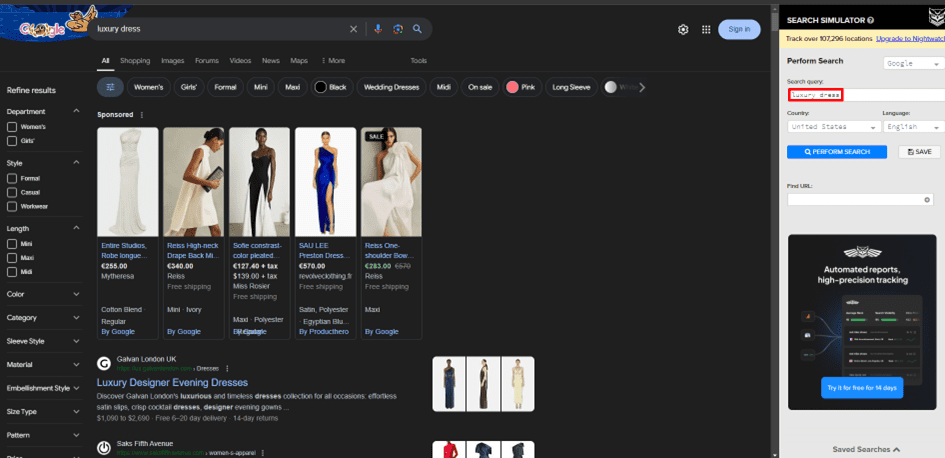Click the Sign in button

739,29
